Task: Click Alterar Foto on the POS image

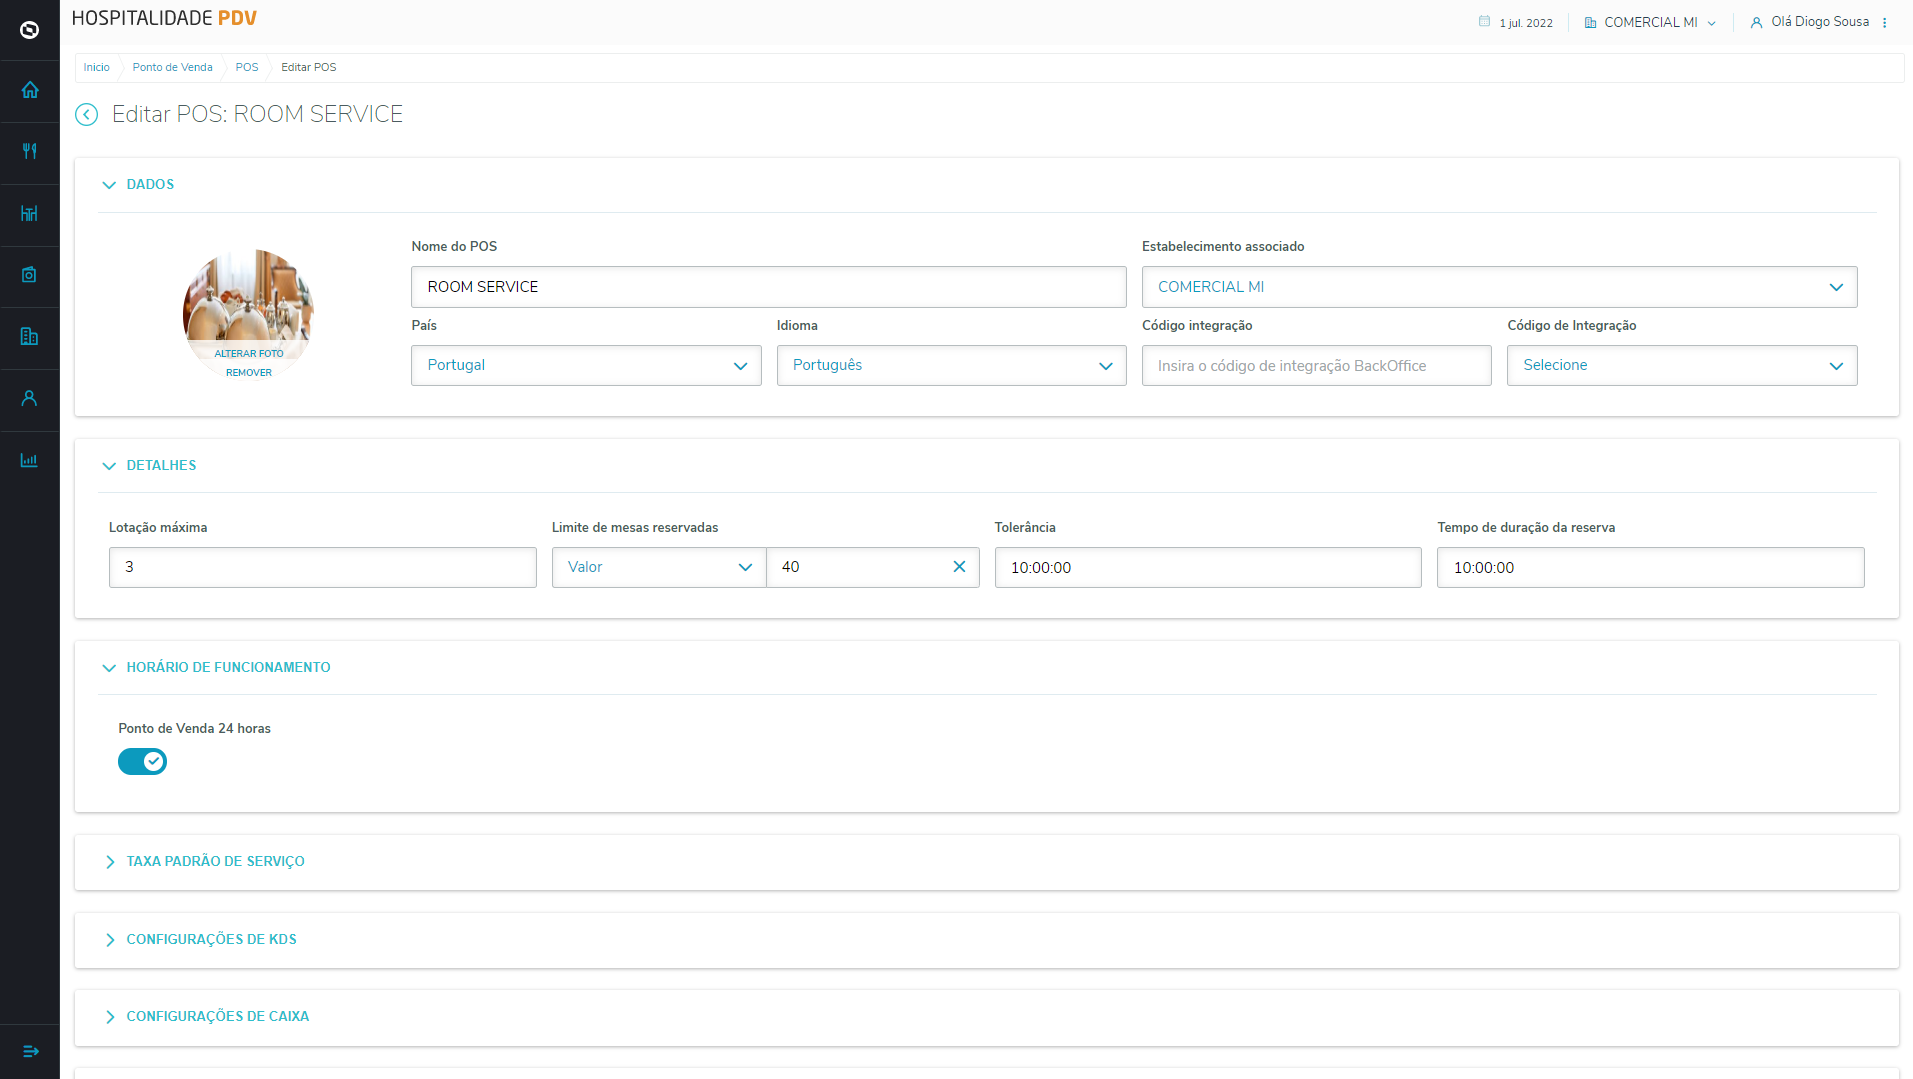Action: pos(249,354)
